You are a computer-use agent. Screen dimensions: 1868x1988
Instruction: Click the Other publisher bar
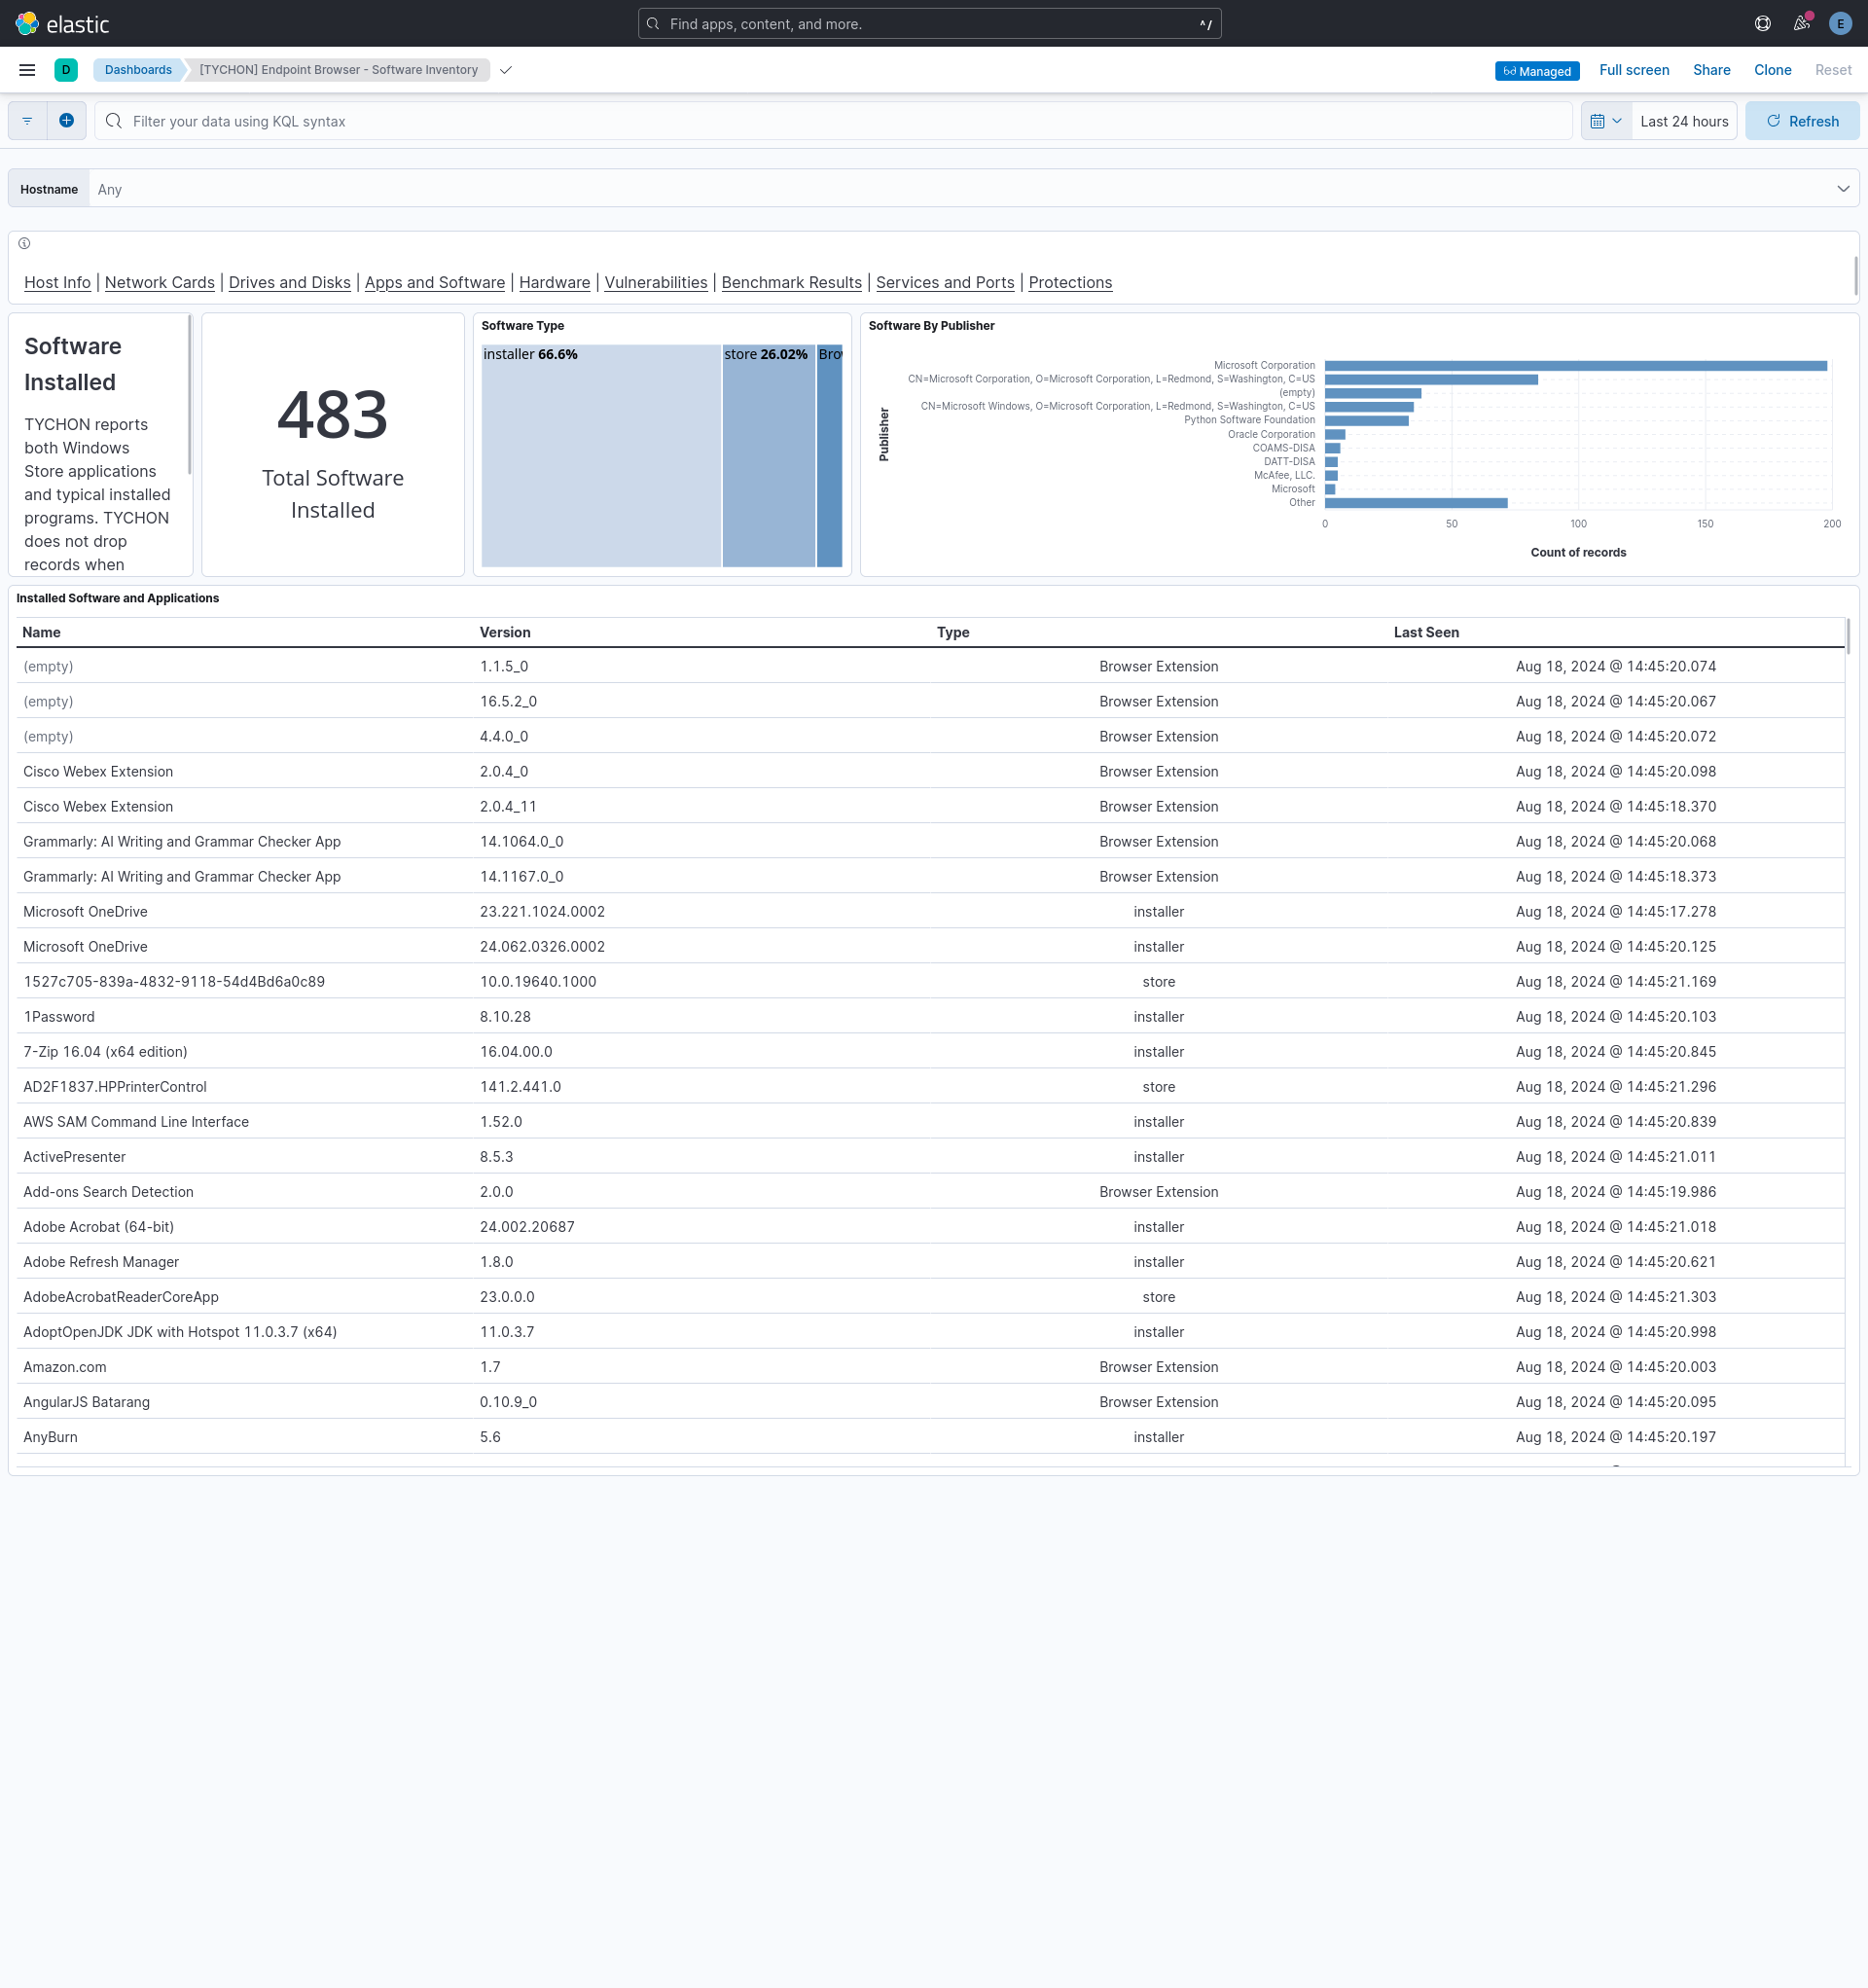pyautogui.click(x=1416, y=503)
